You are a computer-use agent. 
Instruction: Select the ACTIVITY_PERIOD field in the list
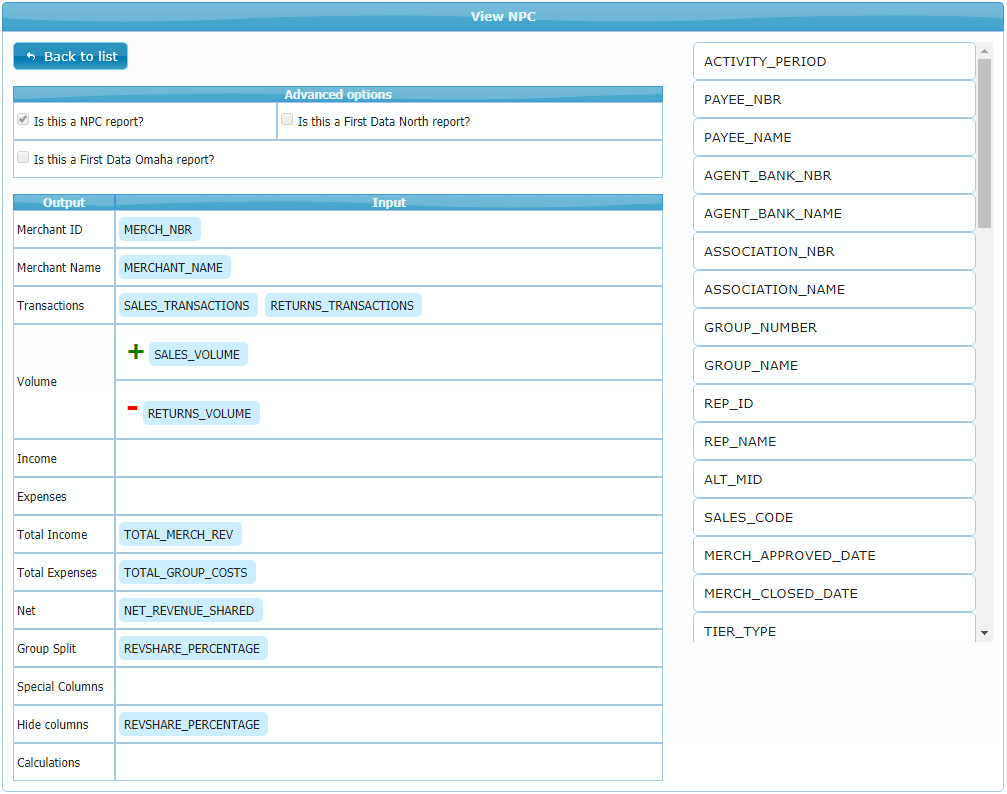click(833, 62)
